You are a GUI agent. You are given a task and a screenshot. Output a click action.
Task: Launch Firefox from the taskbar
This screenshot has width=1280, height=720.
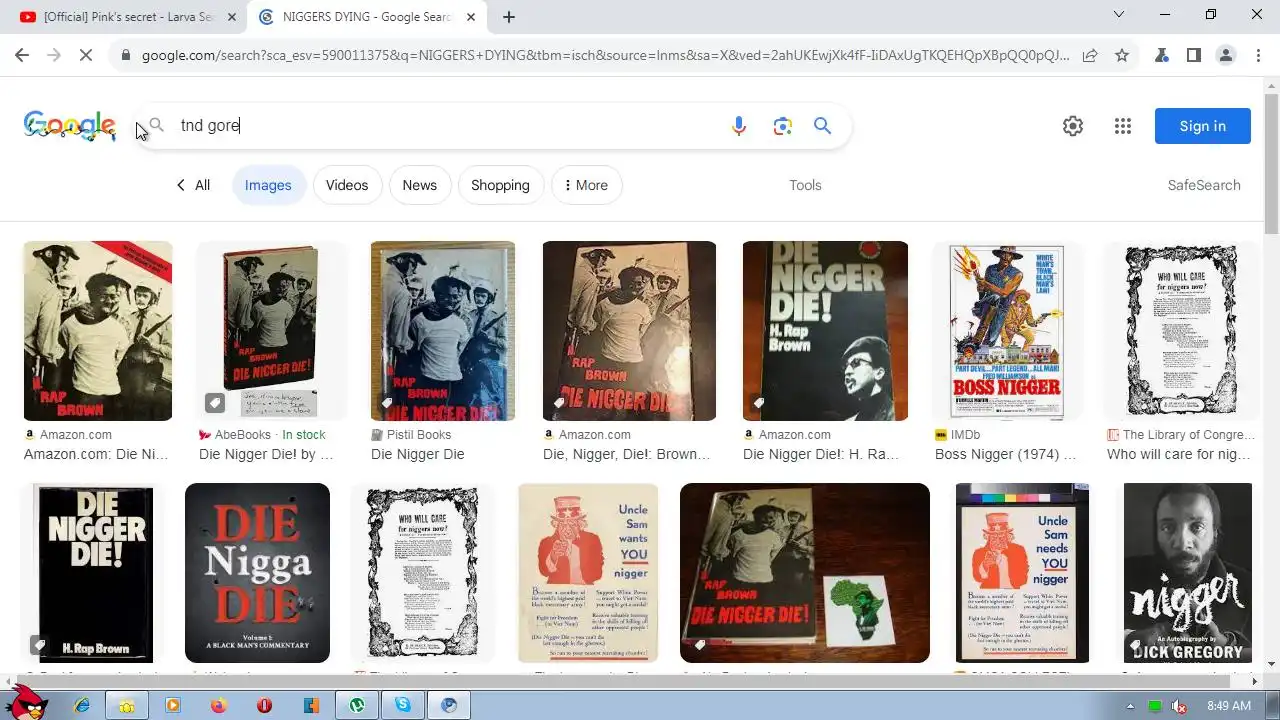pyautogui.click(x=218, y=705)
